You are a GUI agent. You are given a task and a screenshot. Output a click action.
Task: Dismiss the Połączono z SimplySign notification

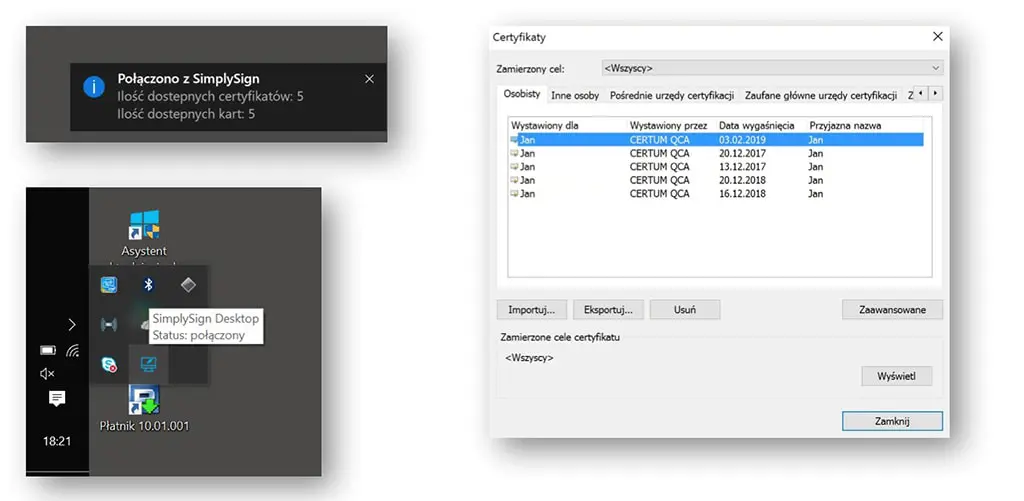[370, 79]
